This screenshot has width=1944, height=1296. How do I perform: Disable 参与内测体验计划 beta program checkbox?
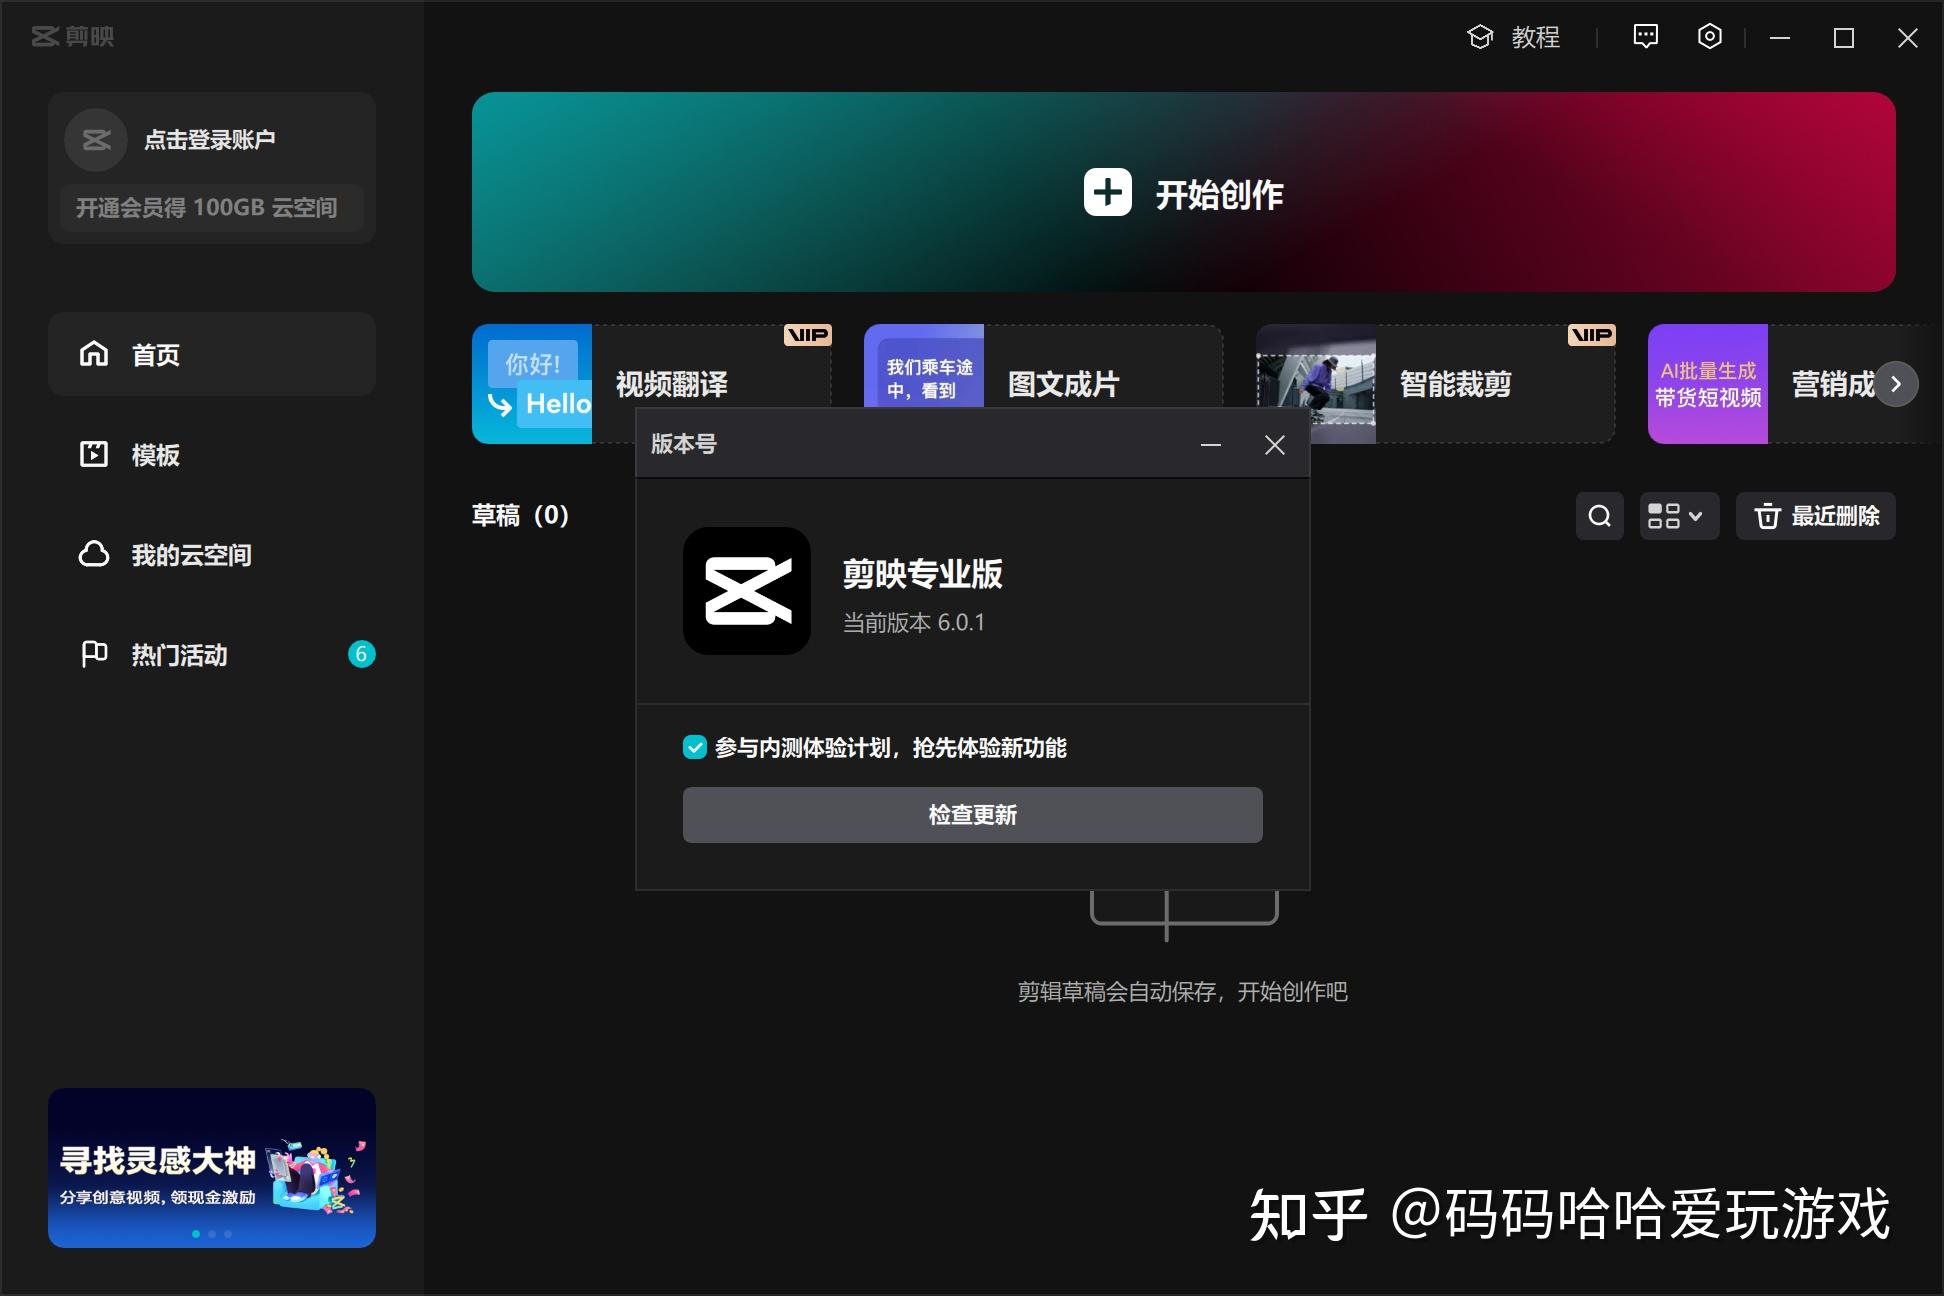[696, 747]
